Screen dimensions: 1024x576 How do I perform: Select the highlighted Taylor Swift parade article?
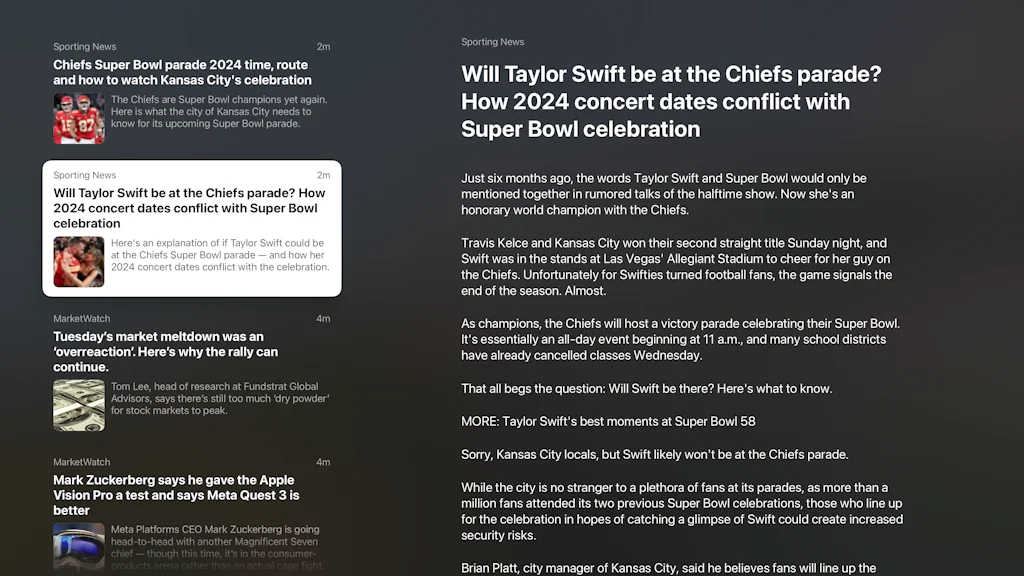pyautogui.click(x=192, y=207)
